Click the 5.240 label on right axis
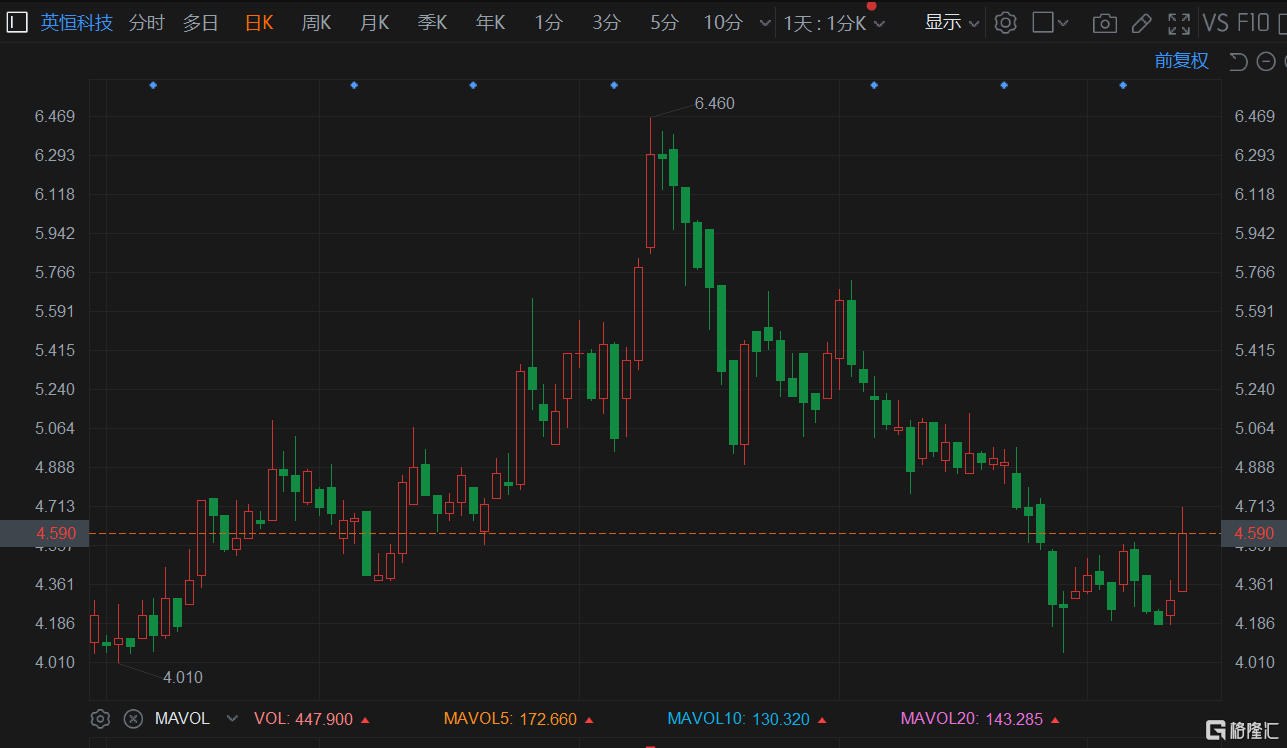 pyautogui.click(x=1255, y=390)
